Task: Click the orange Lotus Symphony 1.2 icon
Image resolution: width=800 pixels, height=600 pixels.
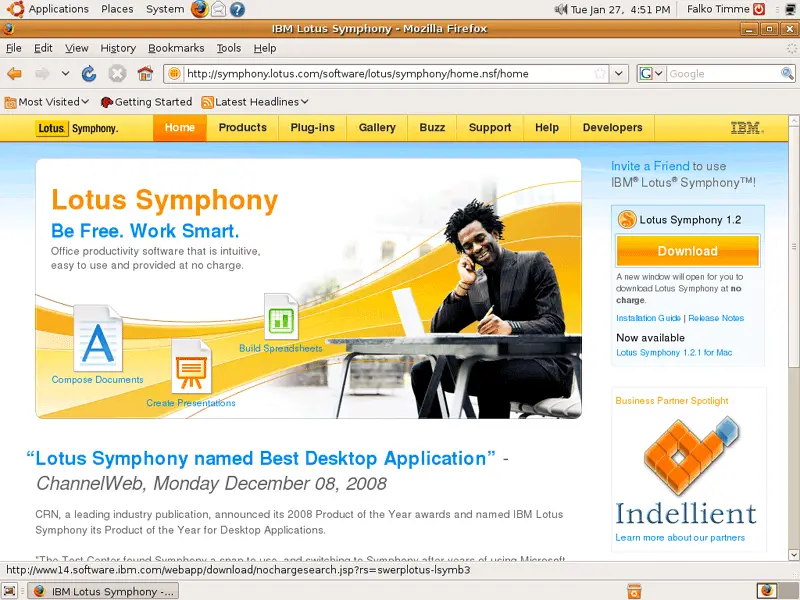Action: (627, 220)
